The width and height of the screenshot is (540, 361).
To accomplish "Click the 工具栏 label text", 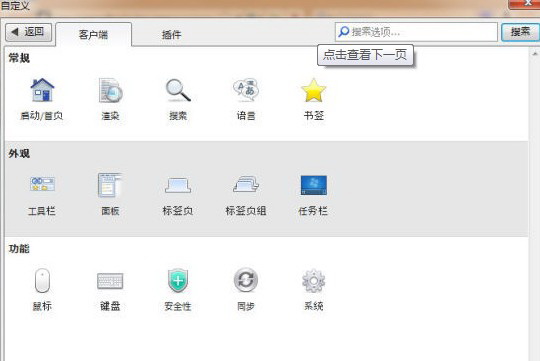I will click(42, 211).
